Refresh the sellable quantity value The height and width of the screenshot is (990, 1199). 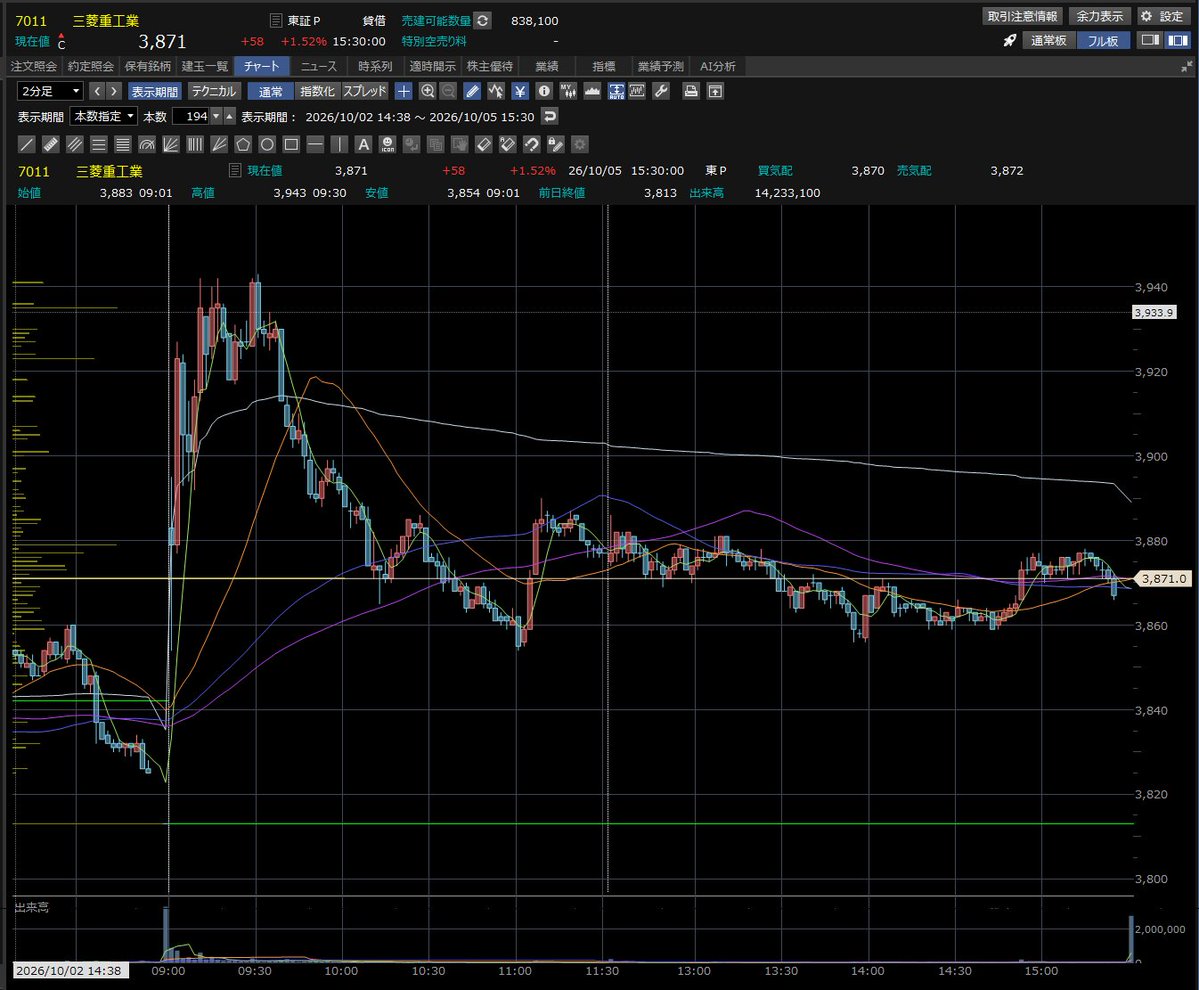click(483, 21)
